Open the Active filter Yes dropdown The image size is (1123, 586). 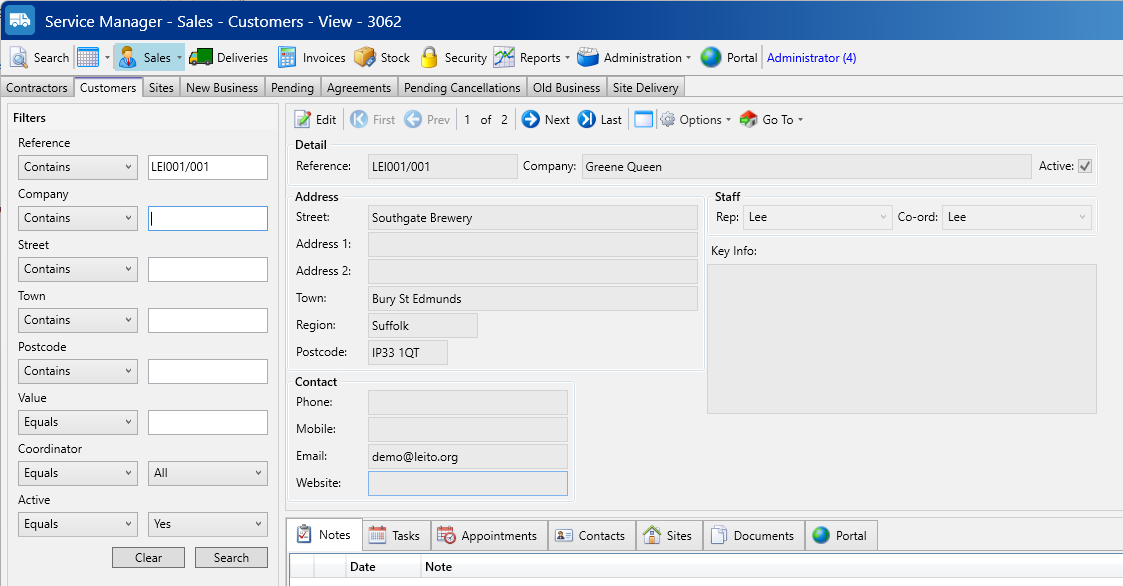(x=208, y=524)
